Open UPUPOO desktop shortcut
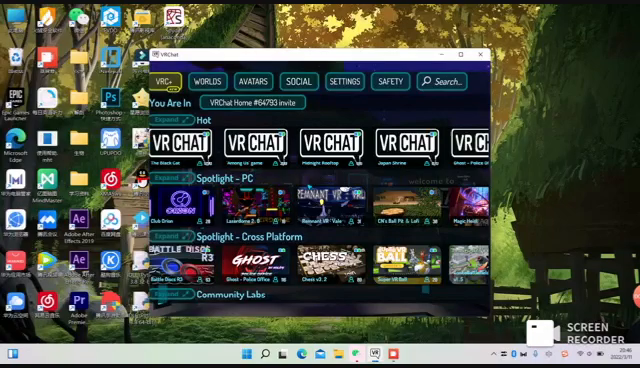640x368 pixels. coord(110,142)
